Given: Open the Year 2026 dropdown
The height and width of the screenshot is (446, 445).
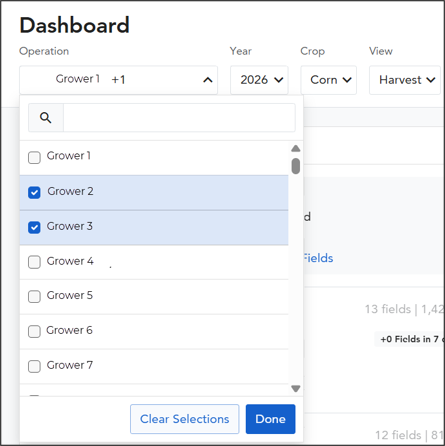Looking at the screenshot, I should (x=259, y=80).
